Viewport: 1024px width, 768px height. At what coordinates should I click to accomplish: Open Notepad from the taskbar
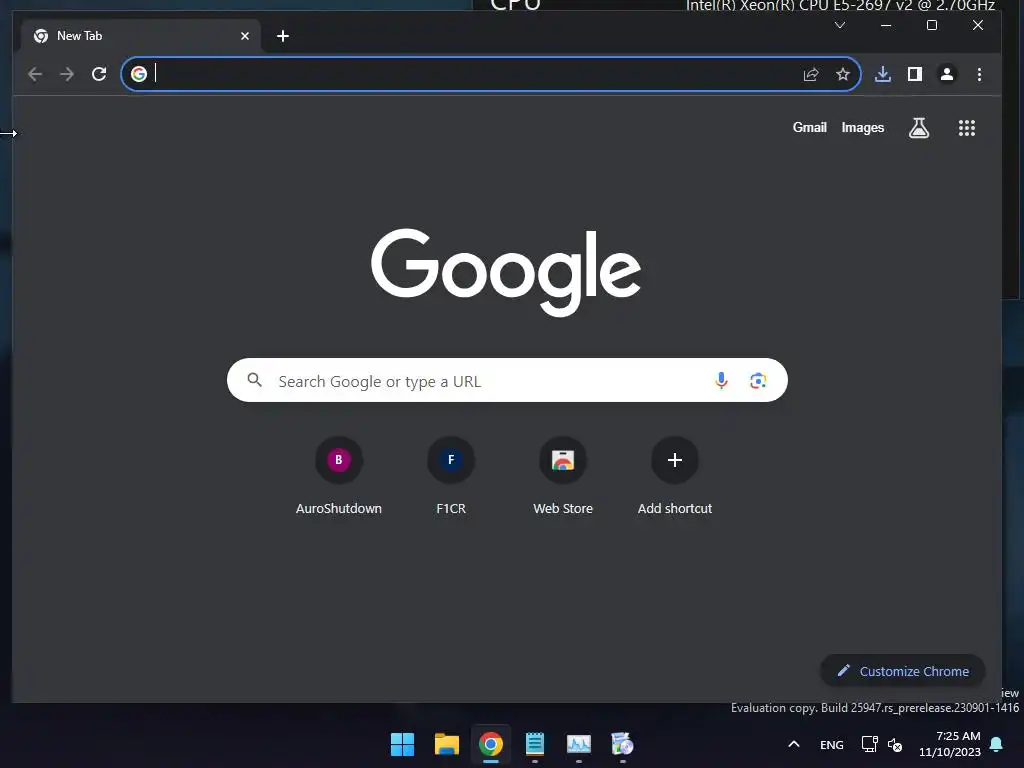point(535,744)
